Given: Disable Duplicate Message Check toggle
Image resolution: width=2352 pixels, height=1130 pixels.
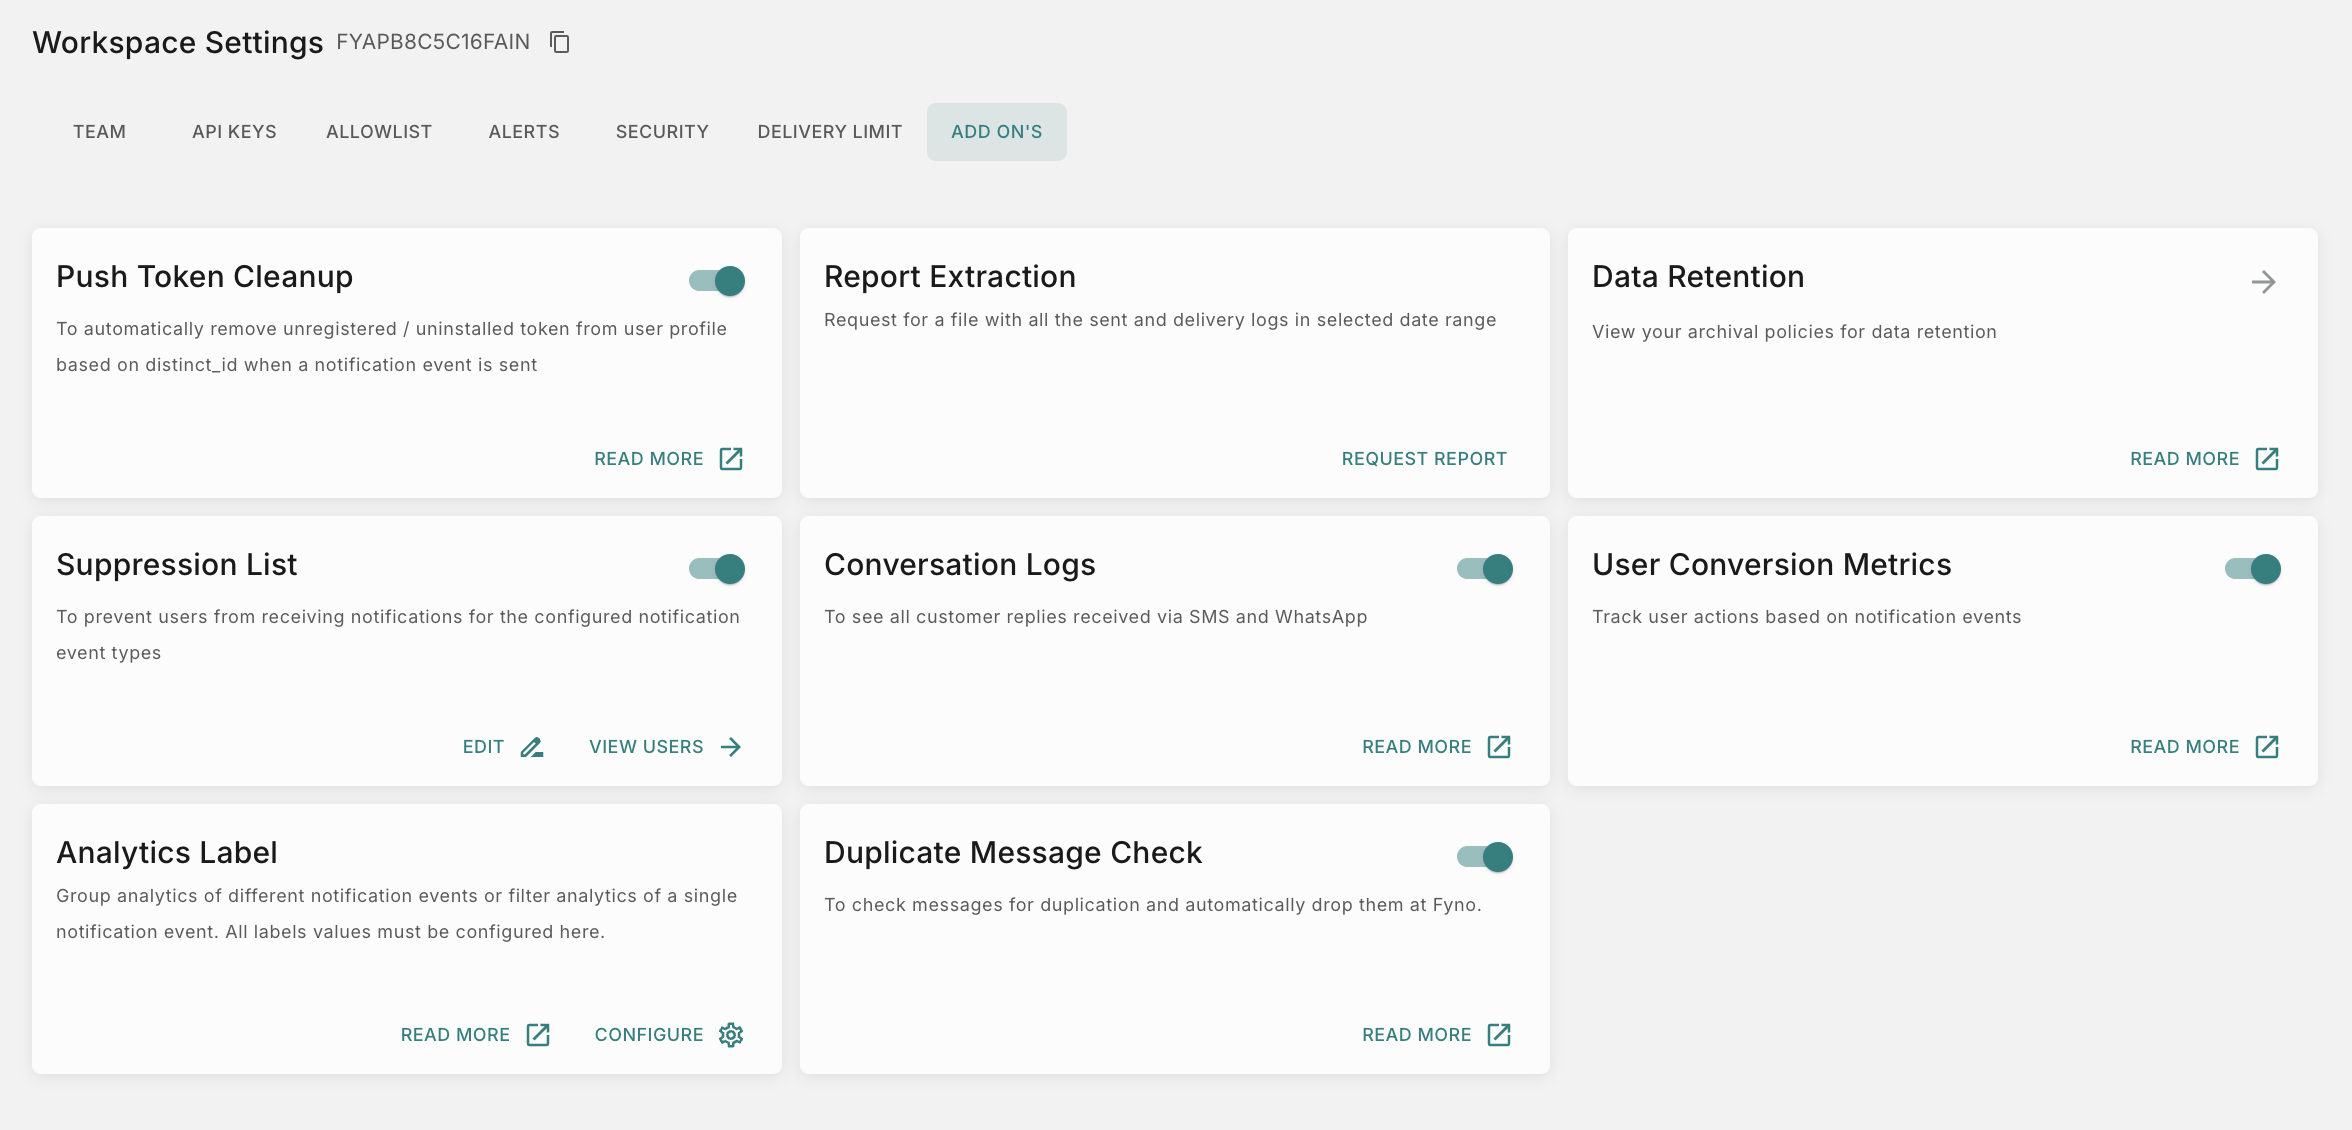Looking at the screenshot, I should point(1485,857).
